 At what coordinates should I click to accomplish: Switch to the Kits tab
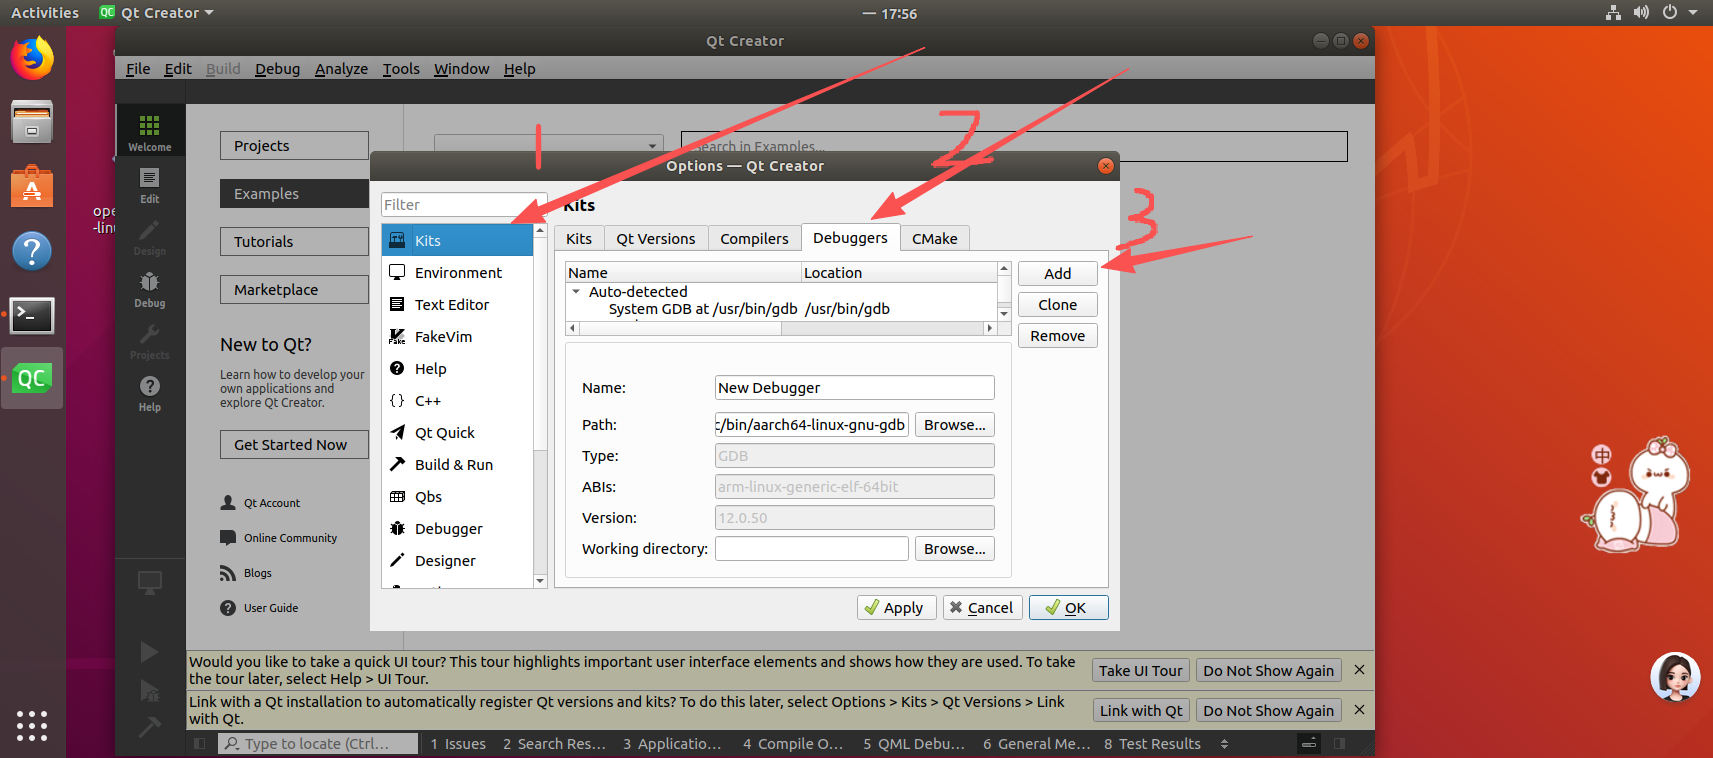[579, 238]
